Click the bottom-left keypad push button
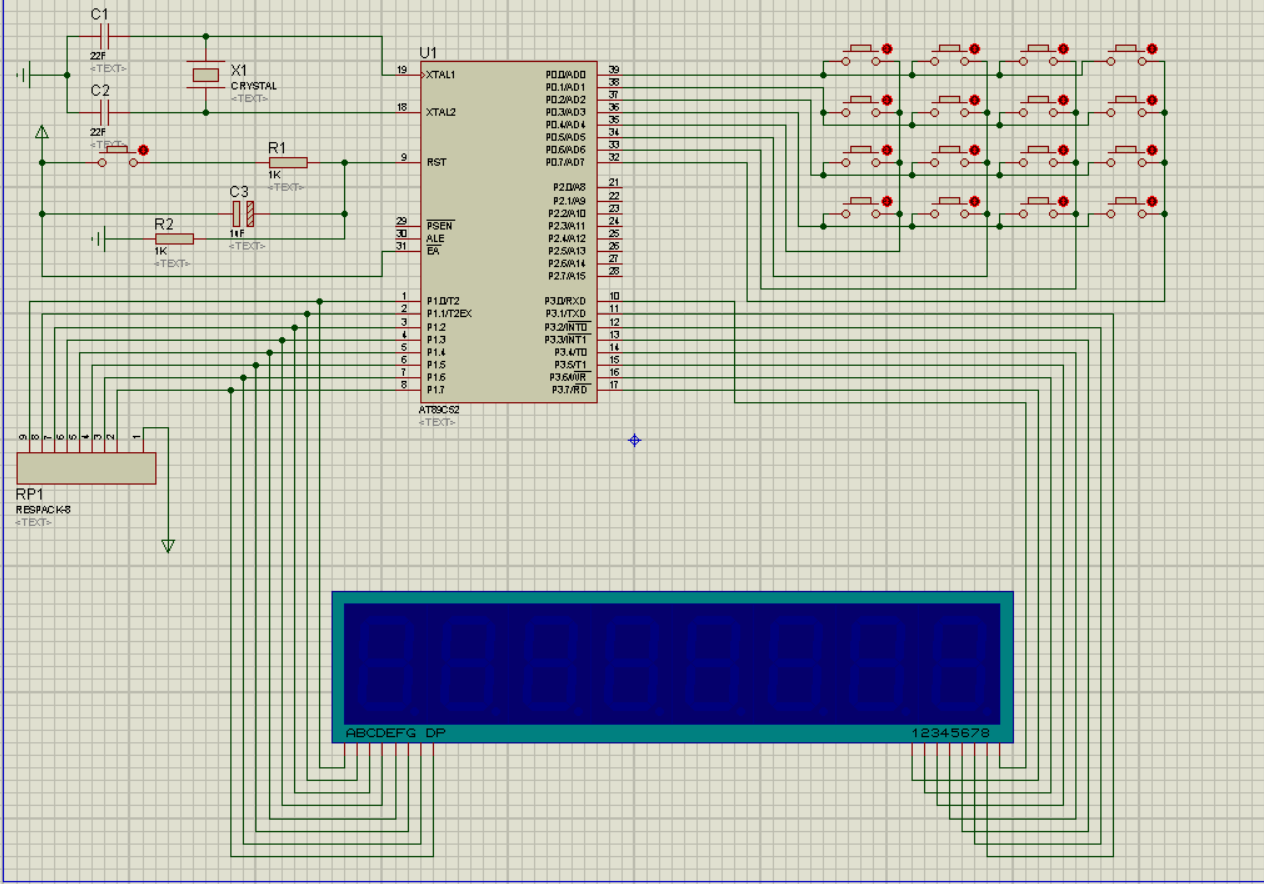Image resolution: width=1264 pixels, height=884 pixels. tap(860, 208)
